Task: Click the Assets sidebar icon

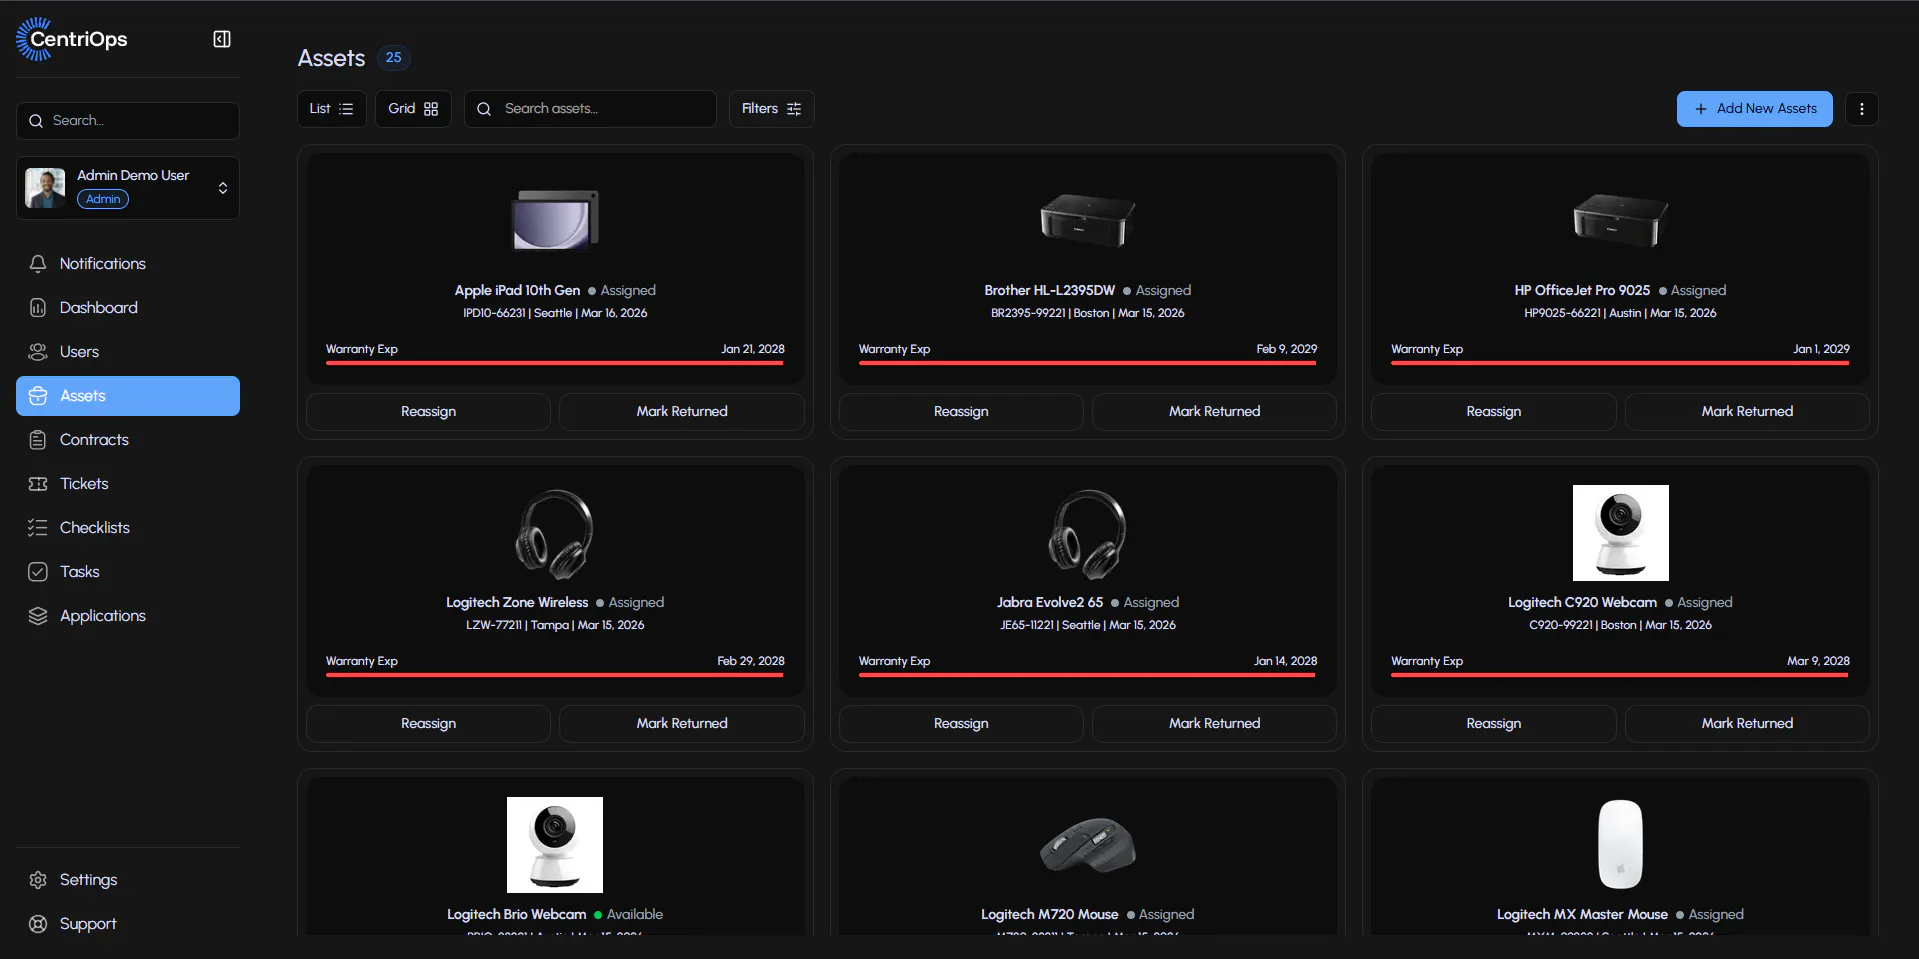Action: coord(38,396)
